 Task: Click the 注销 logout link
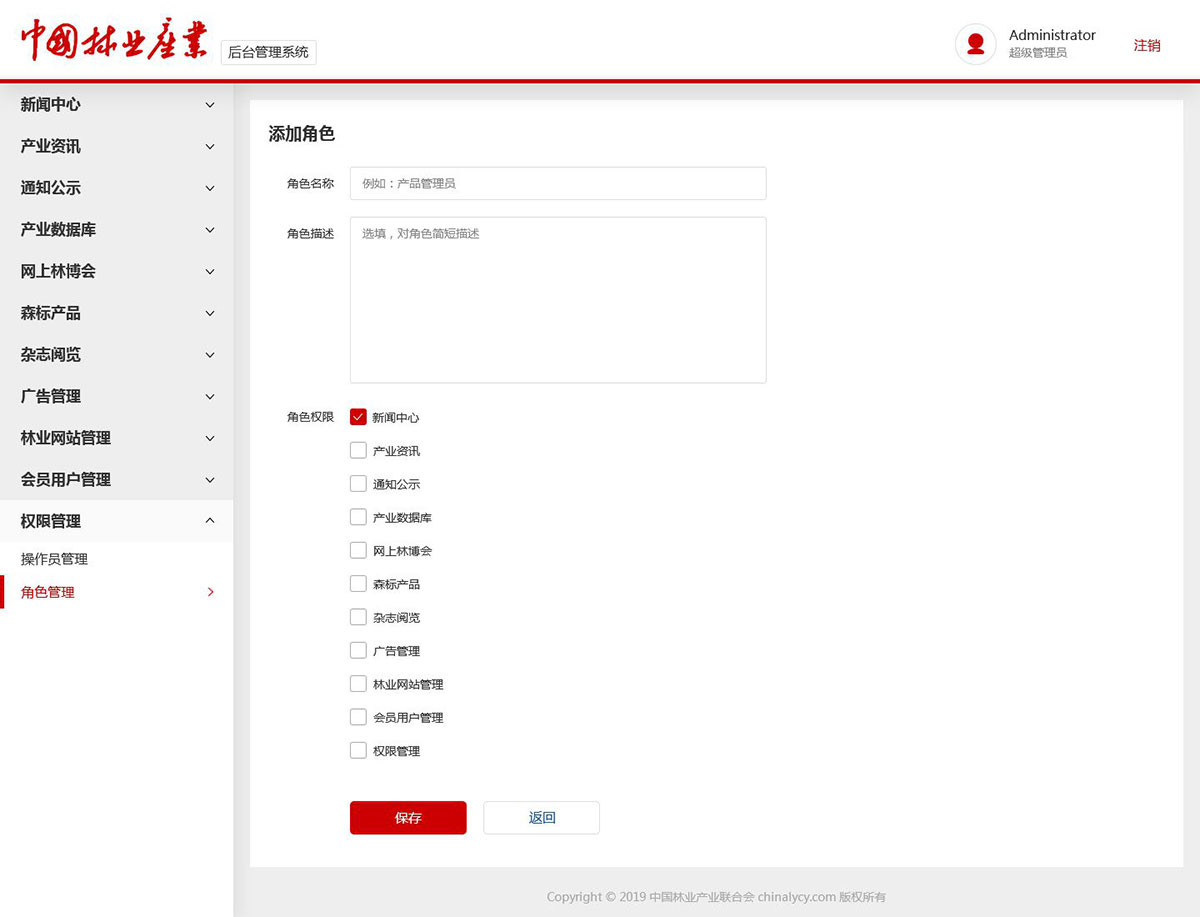1147,45
